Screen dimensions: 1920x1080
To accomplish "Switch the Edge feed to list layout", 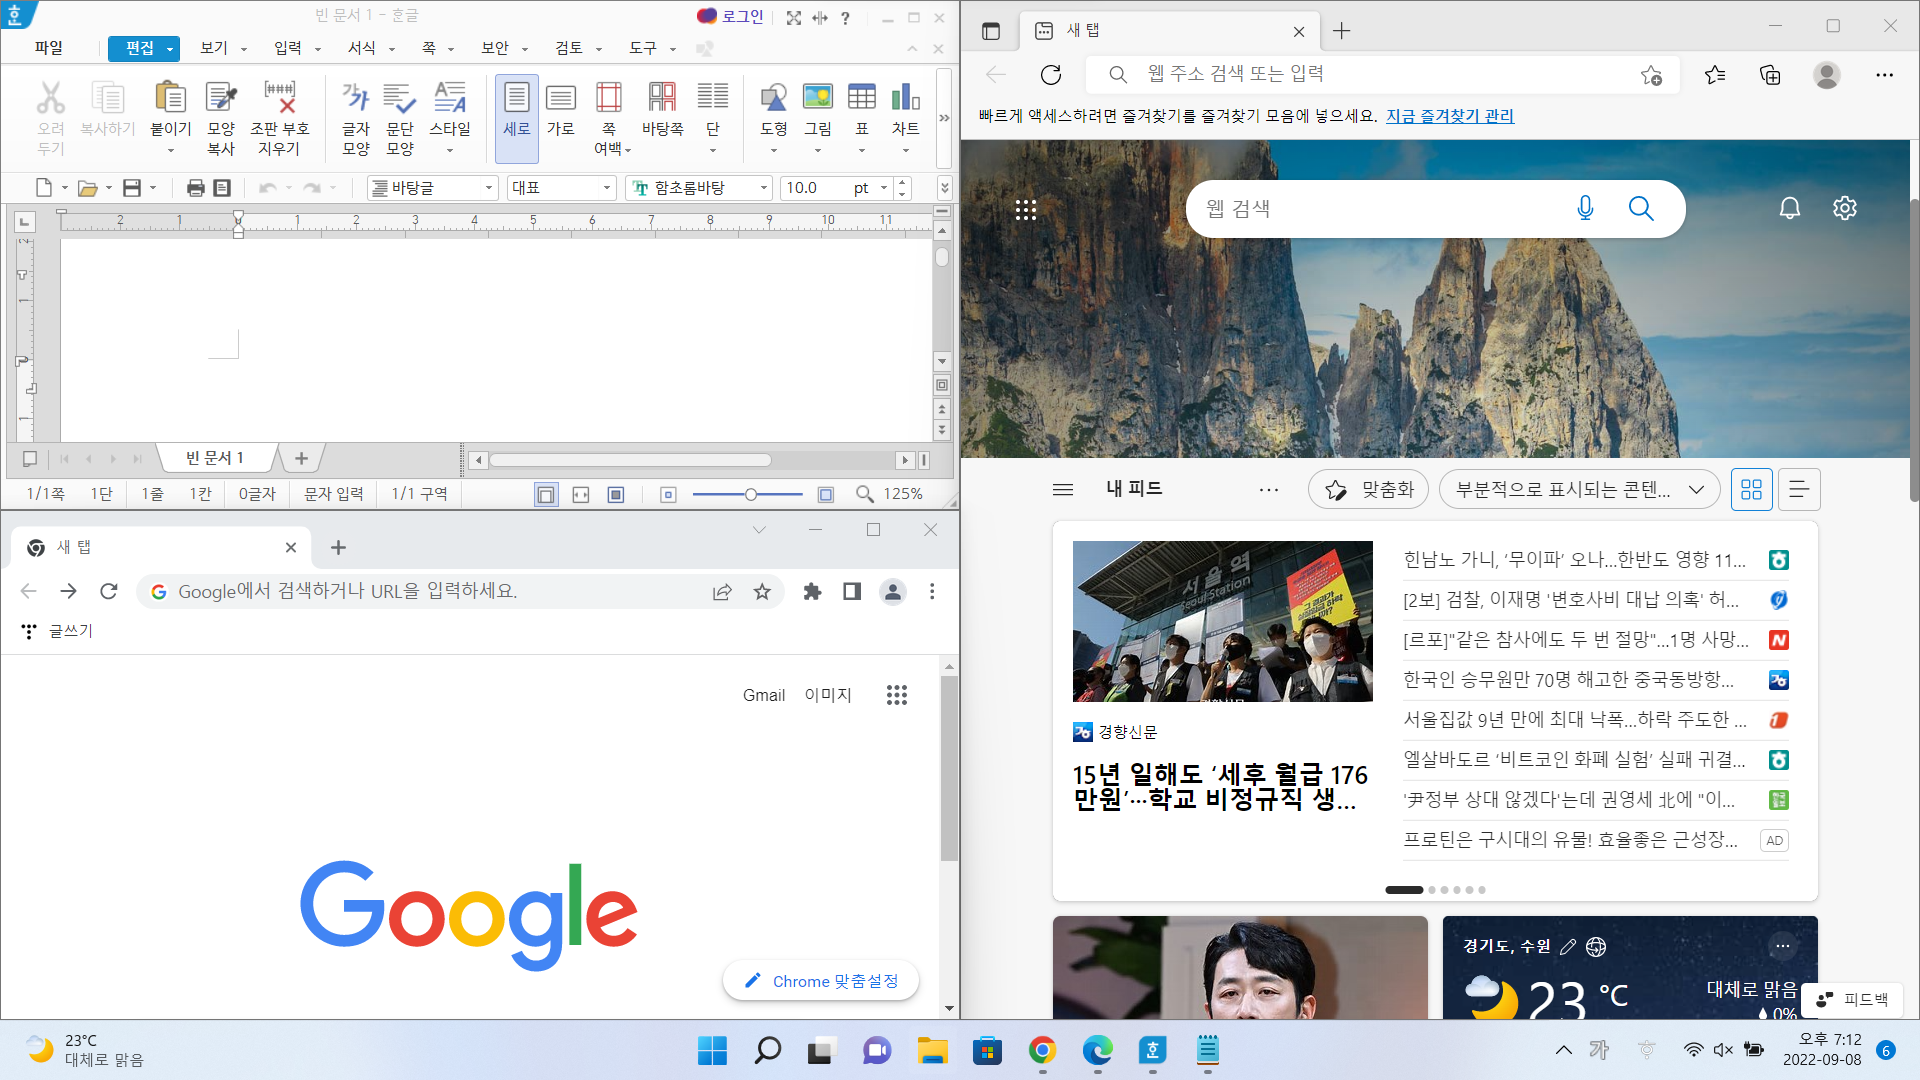I will click(1798, 489).
